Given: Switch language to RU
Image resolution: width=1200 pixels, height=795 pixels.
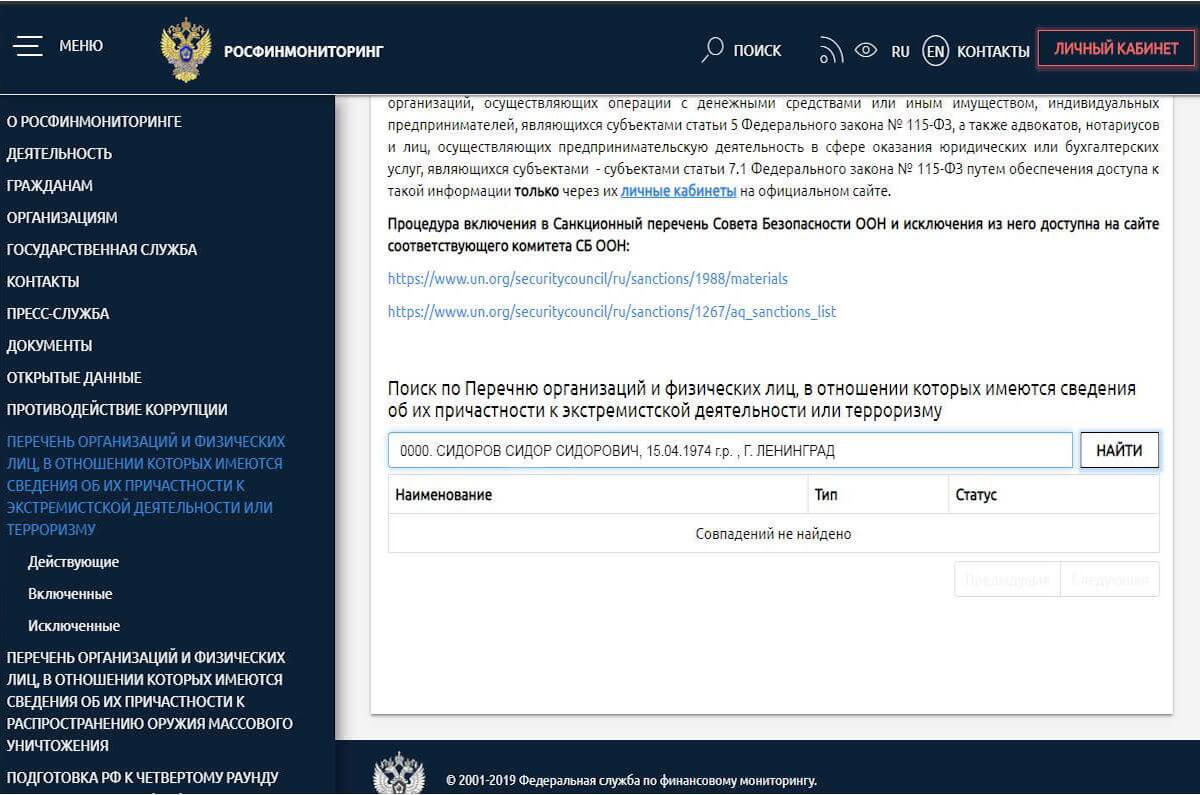Looking at the screenshot, I should (x=900, y=51).
